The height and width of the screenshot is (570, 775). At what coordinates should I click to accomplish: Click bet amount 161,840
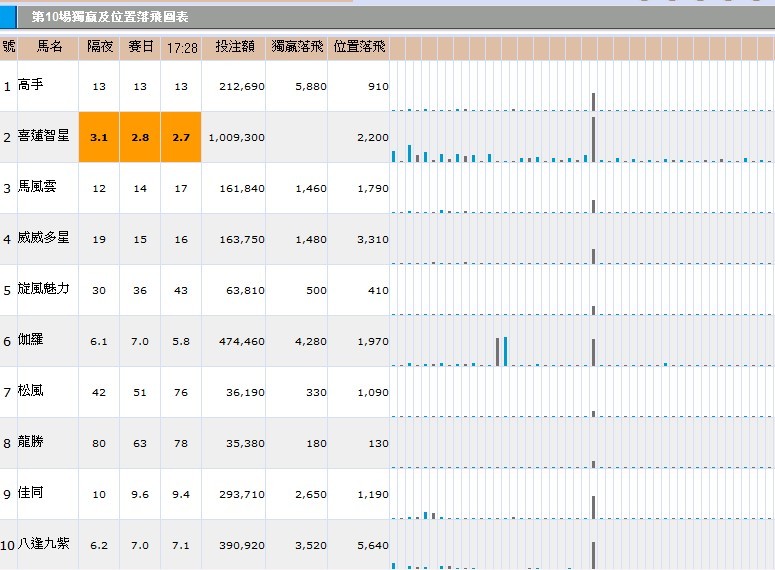click(242, 188)
